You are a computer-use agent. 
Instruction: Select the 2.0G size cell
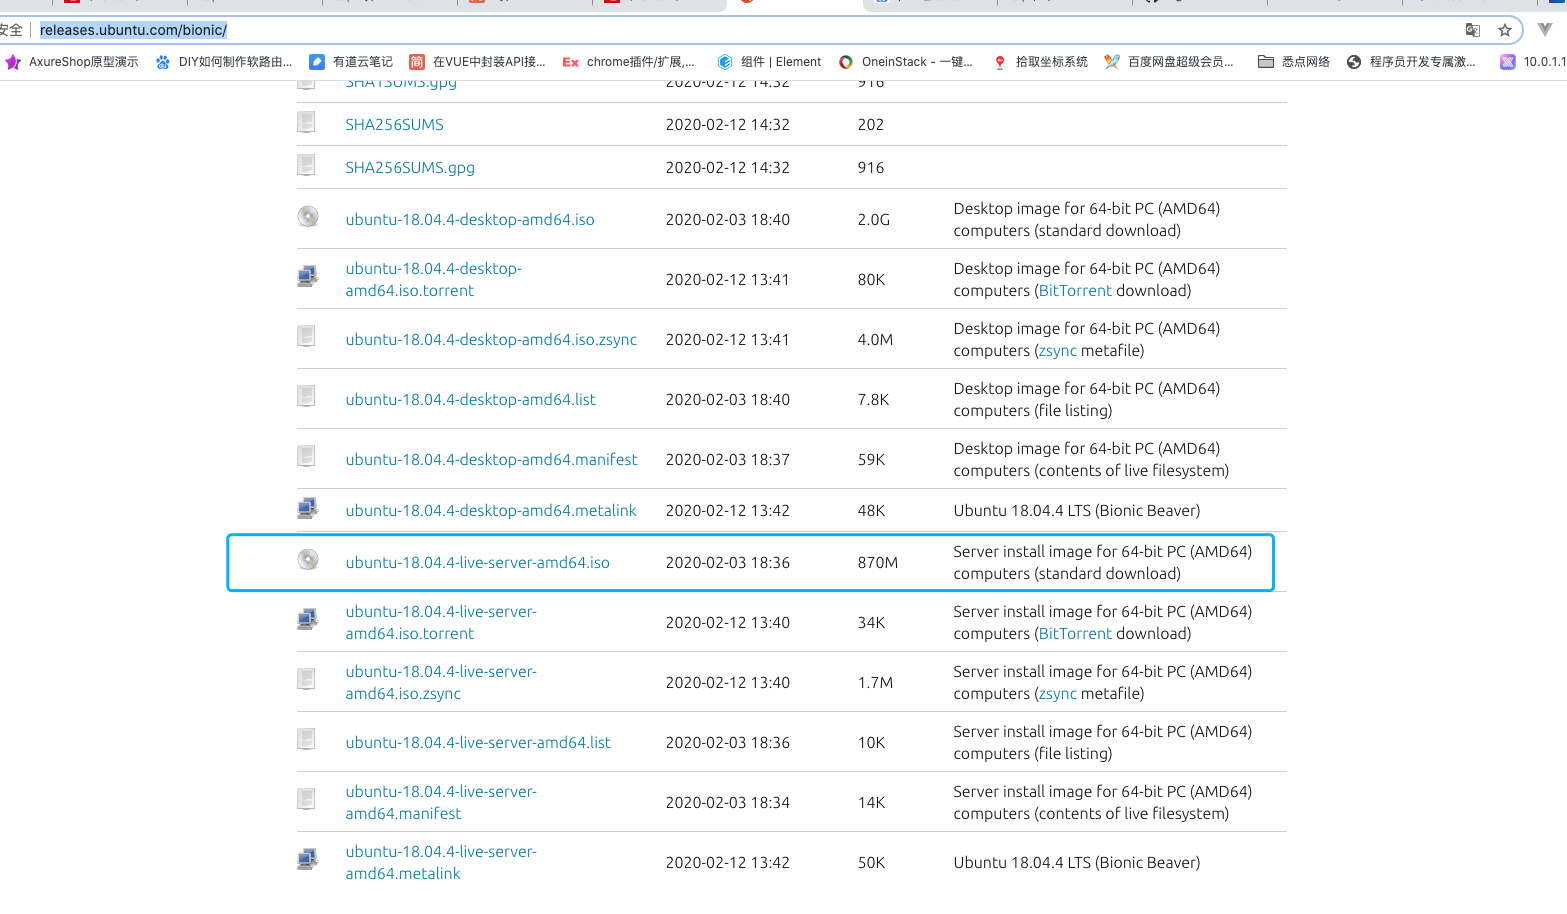(874, 220)
